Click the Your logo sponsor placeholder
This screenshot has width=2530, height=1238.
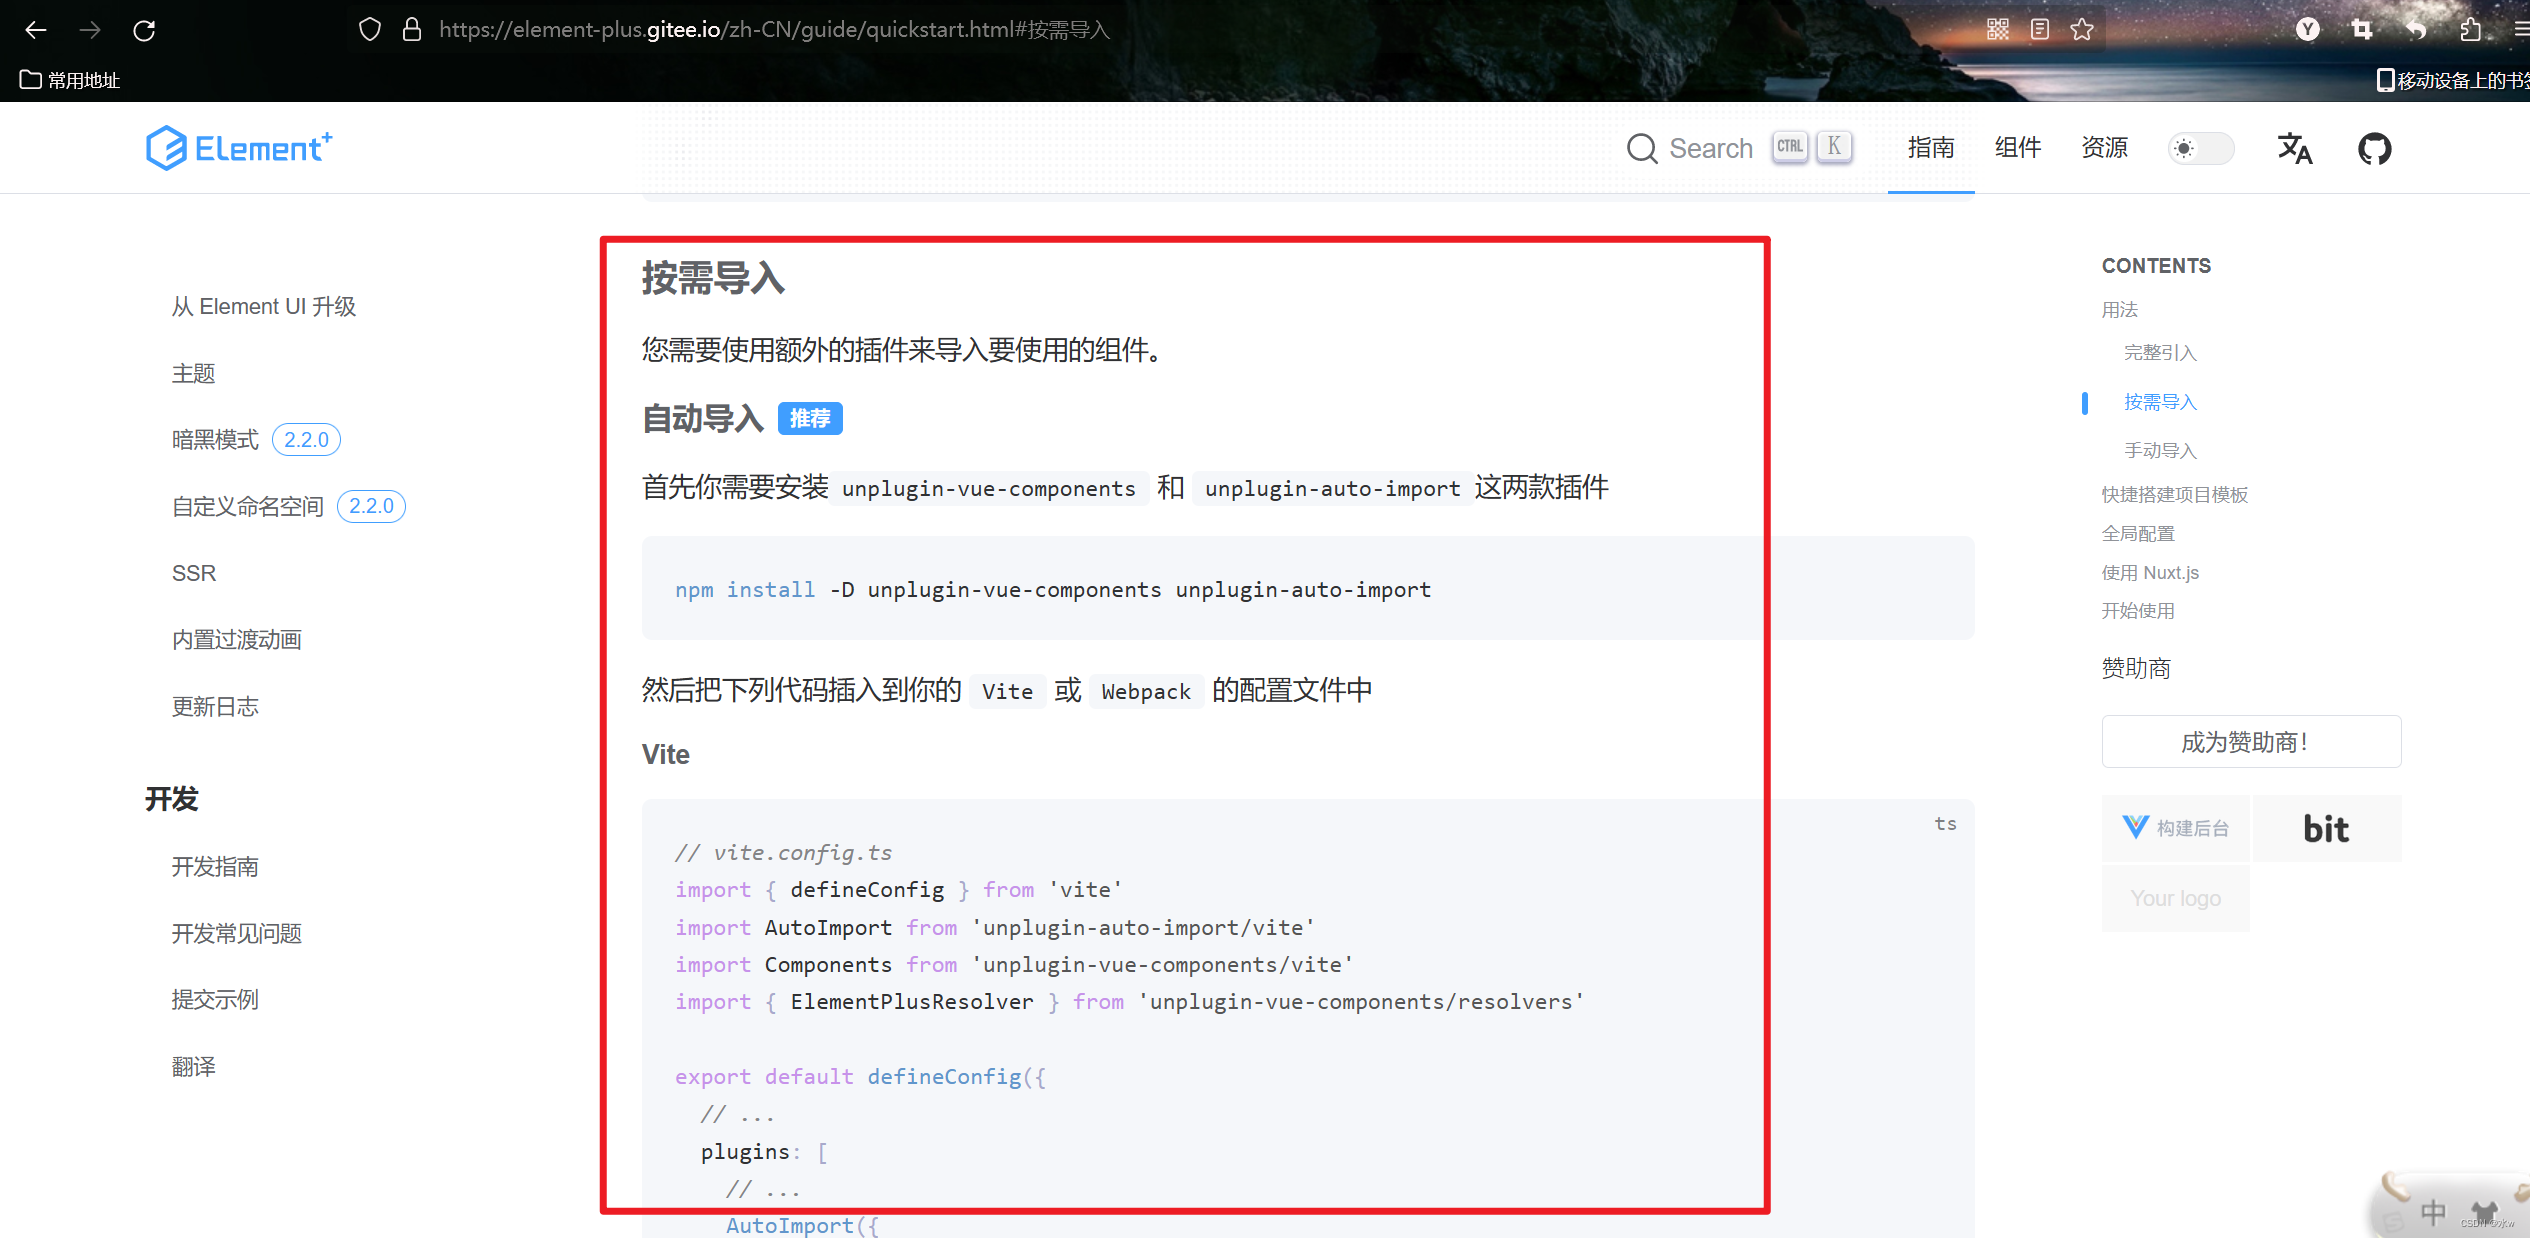click(2175, 898)
